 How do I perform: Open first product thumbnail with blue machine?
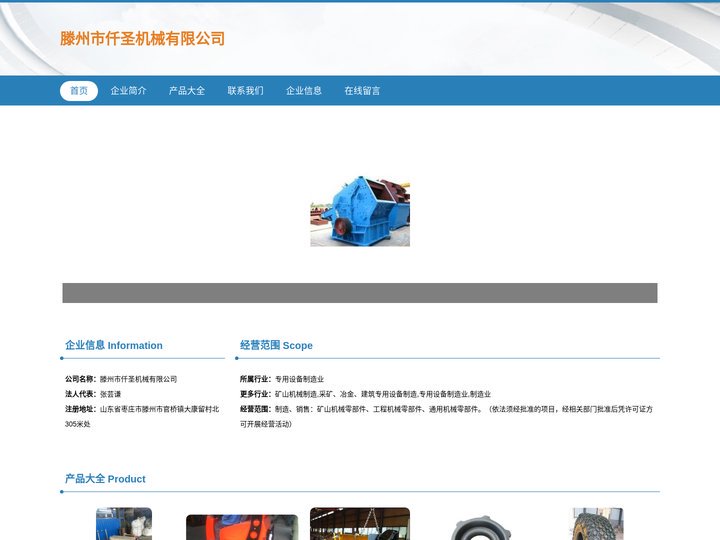tap(124, 523)
